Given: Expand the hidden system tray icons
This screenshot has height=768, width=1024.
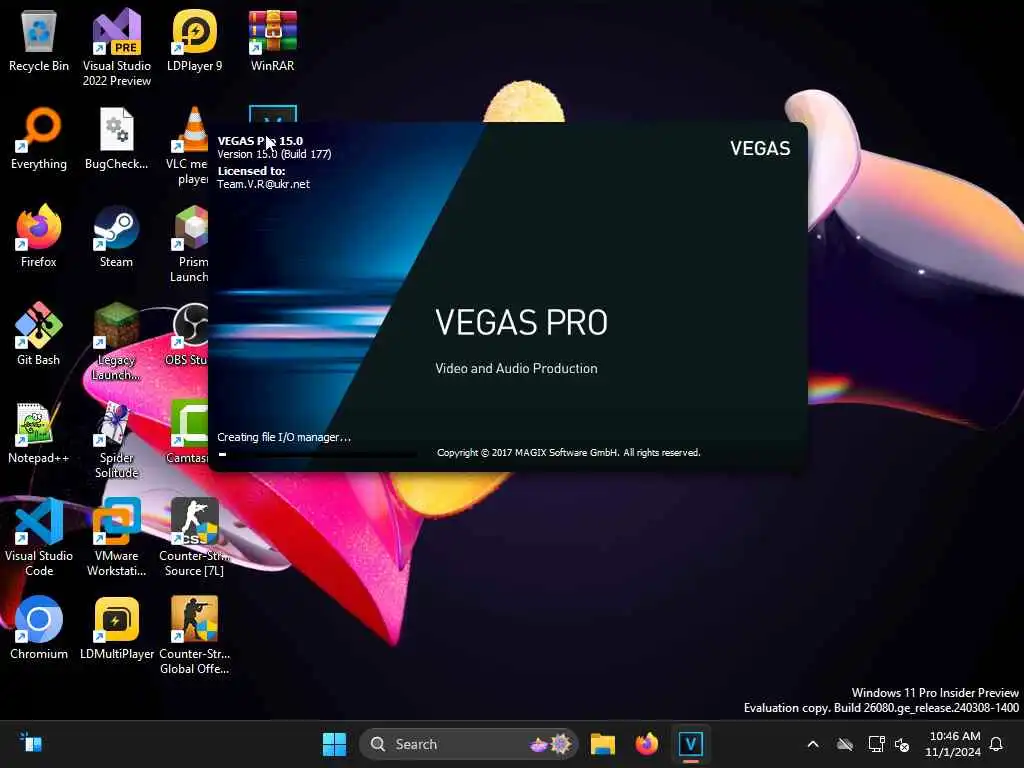Looking at the screenshot, I should pos(813,744).
